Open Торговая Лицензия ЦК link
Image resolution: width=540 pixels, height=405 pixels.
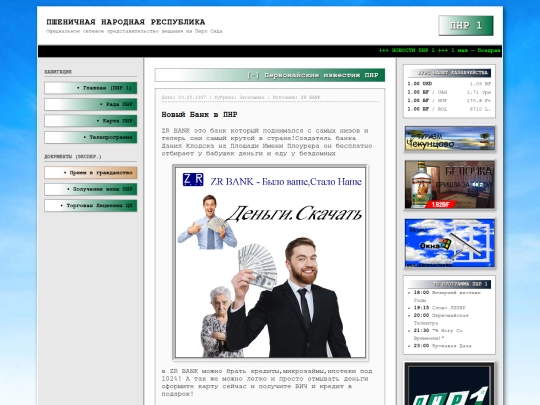click(91, 206)
